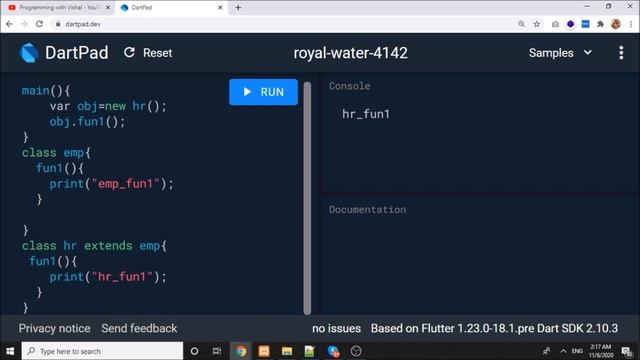Click the Chrome taskbar icon

[240, 351]
